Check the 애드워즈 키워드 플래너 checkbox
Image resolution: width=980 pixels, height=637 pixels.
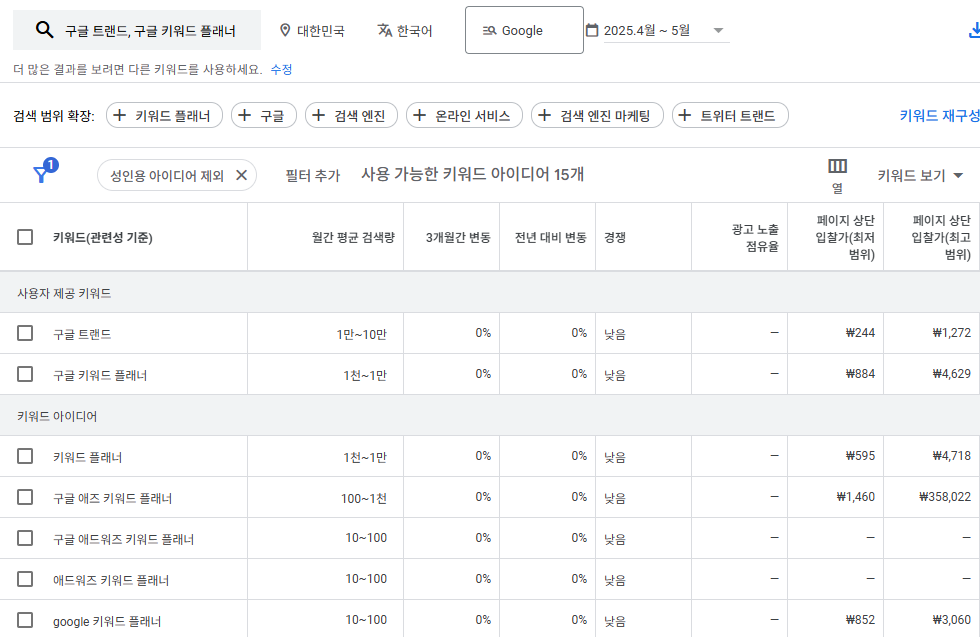[25, 579]
